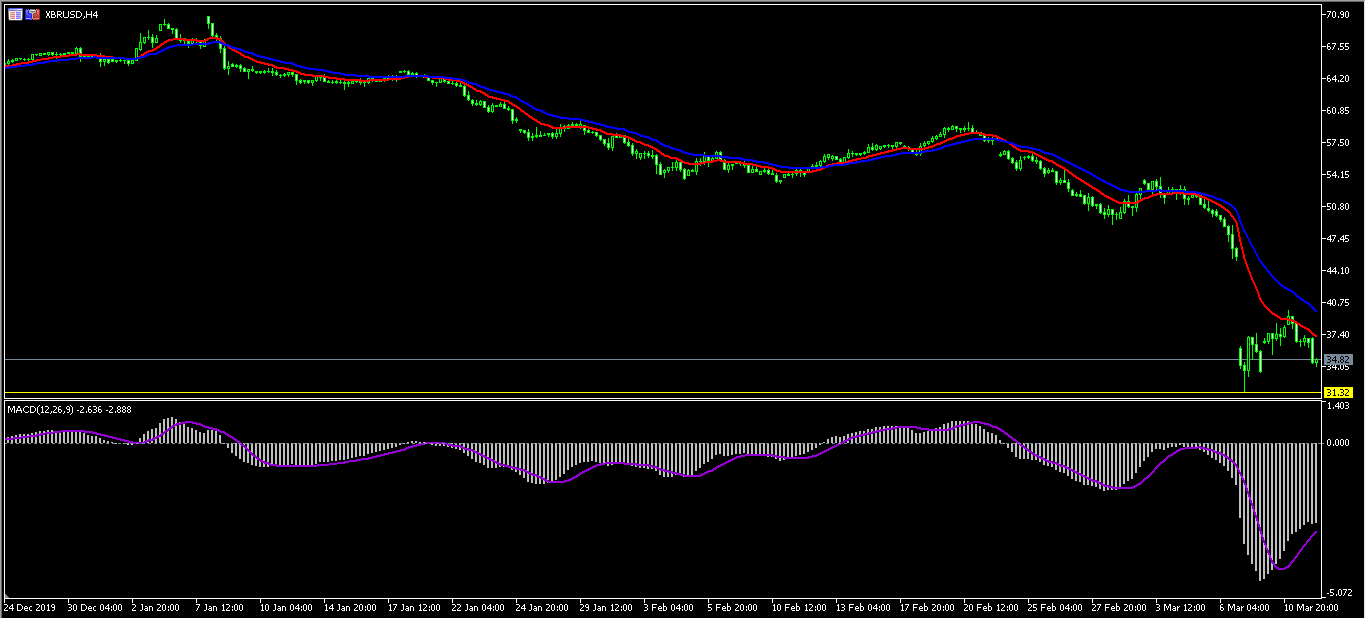The width and height of the screenshot is (1366, 618).
Task: Select the XBRUSD,H4 chart title label
Action: tap(72, 15)
